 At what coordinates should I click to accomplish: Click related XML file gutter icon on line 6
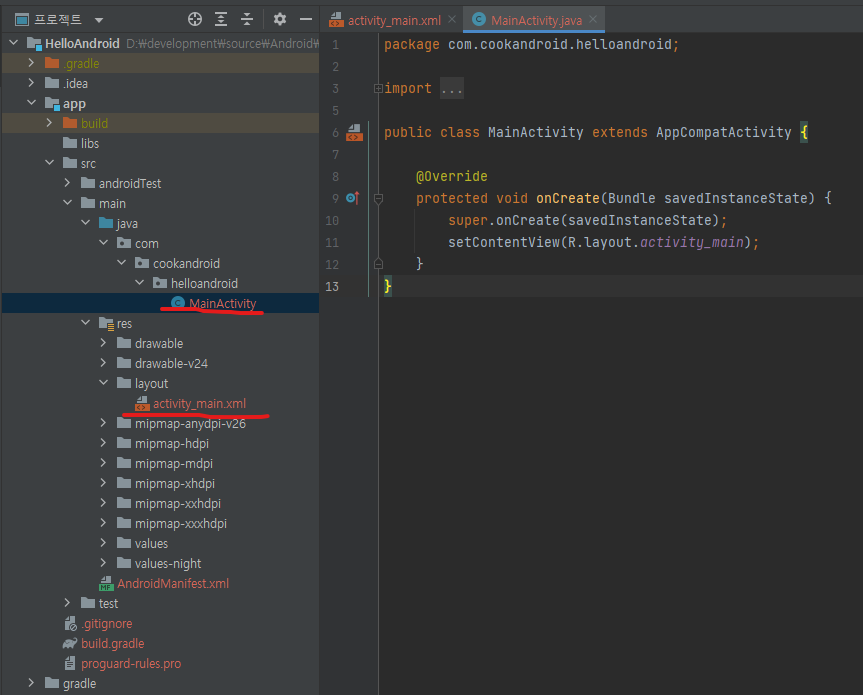point(354,133)
